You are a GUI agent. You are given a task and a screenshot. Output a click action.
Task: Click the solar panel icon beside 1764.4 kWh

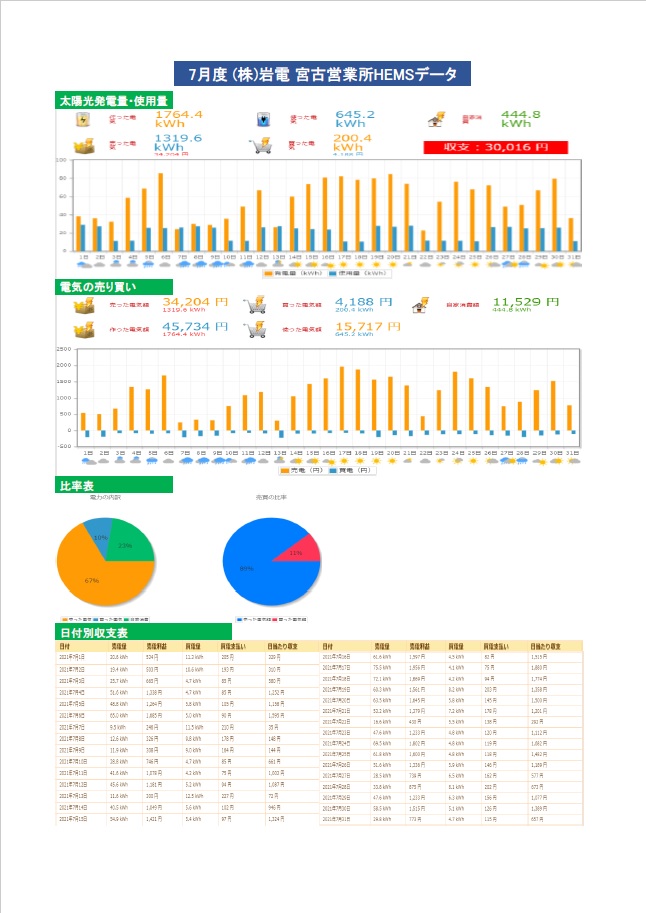84,119
